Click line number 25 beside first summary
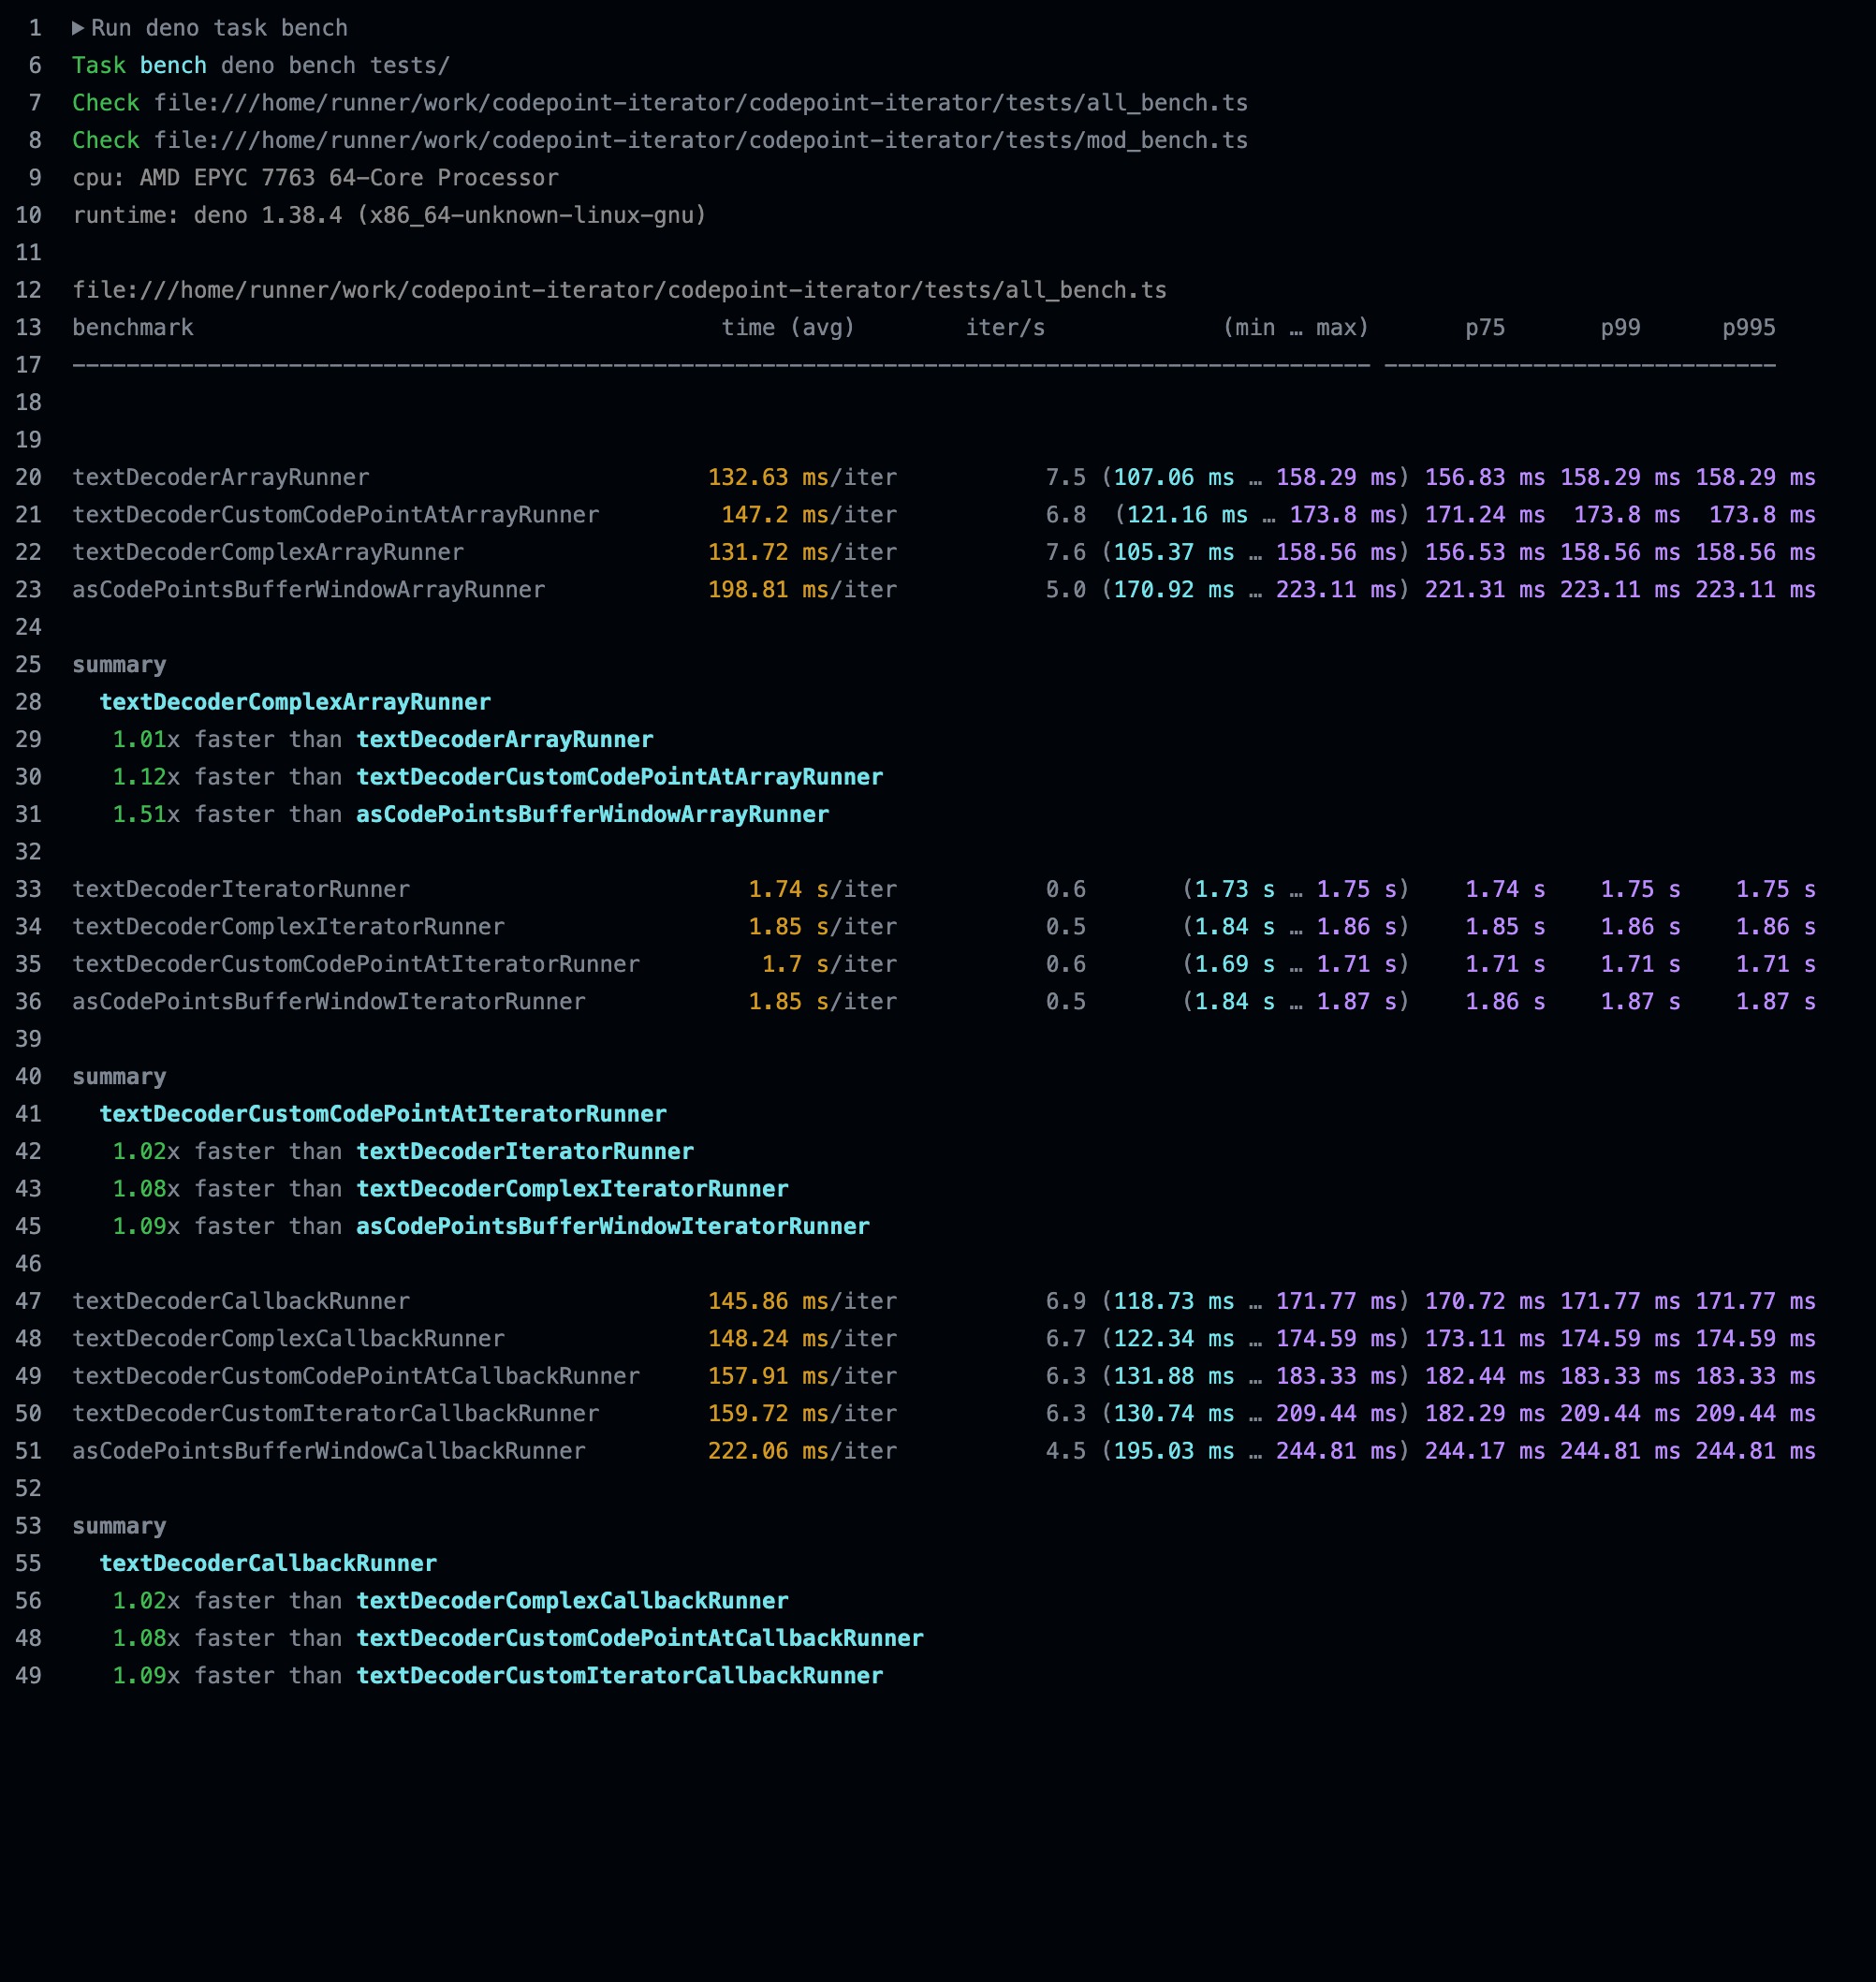1876x1982 pixels. pyautogui.click(x=29, y=665)
